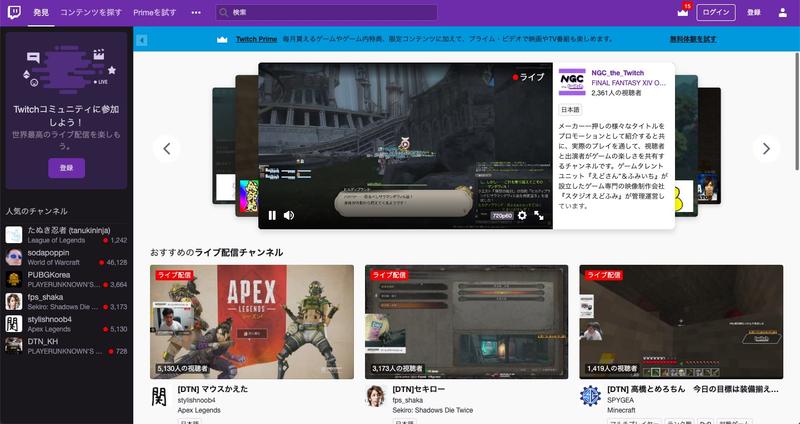Screen dimensions: 800x424
Task: Select the 日本語 tag in featured panel
Action: coord(570,110)
